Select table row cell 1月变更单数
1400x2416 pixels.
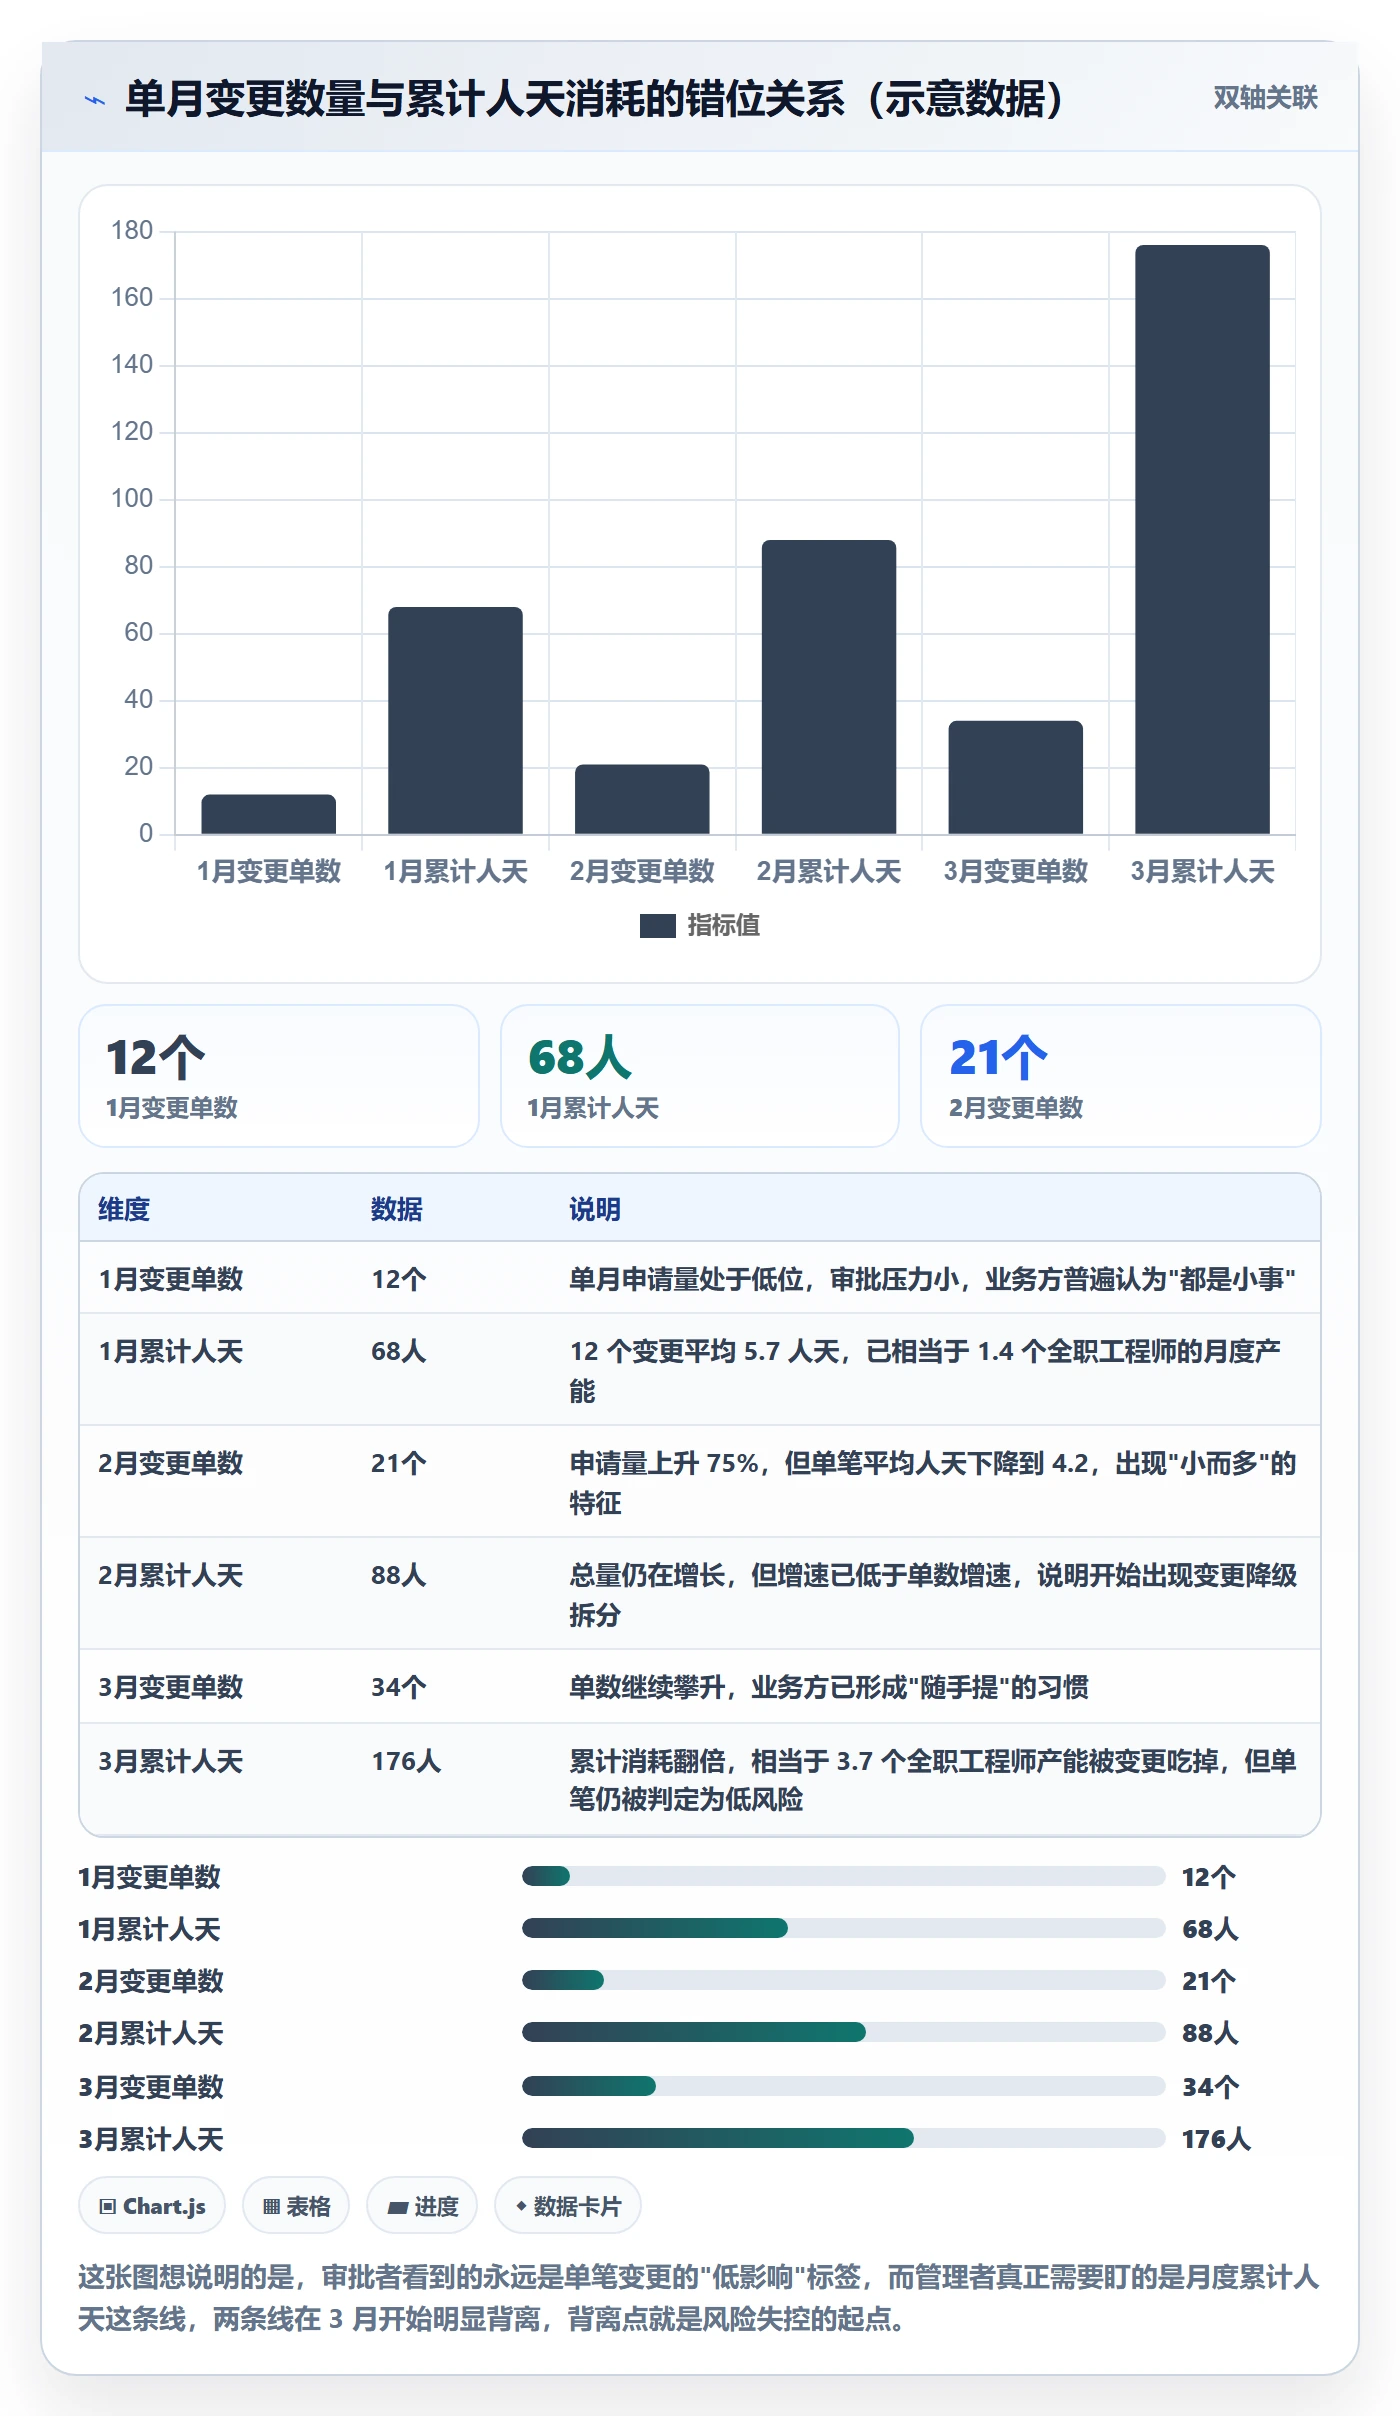click(171, 1279)
